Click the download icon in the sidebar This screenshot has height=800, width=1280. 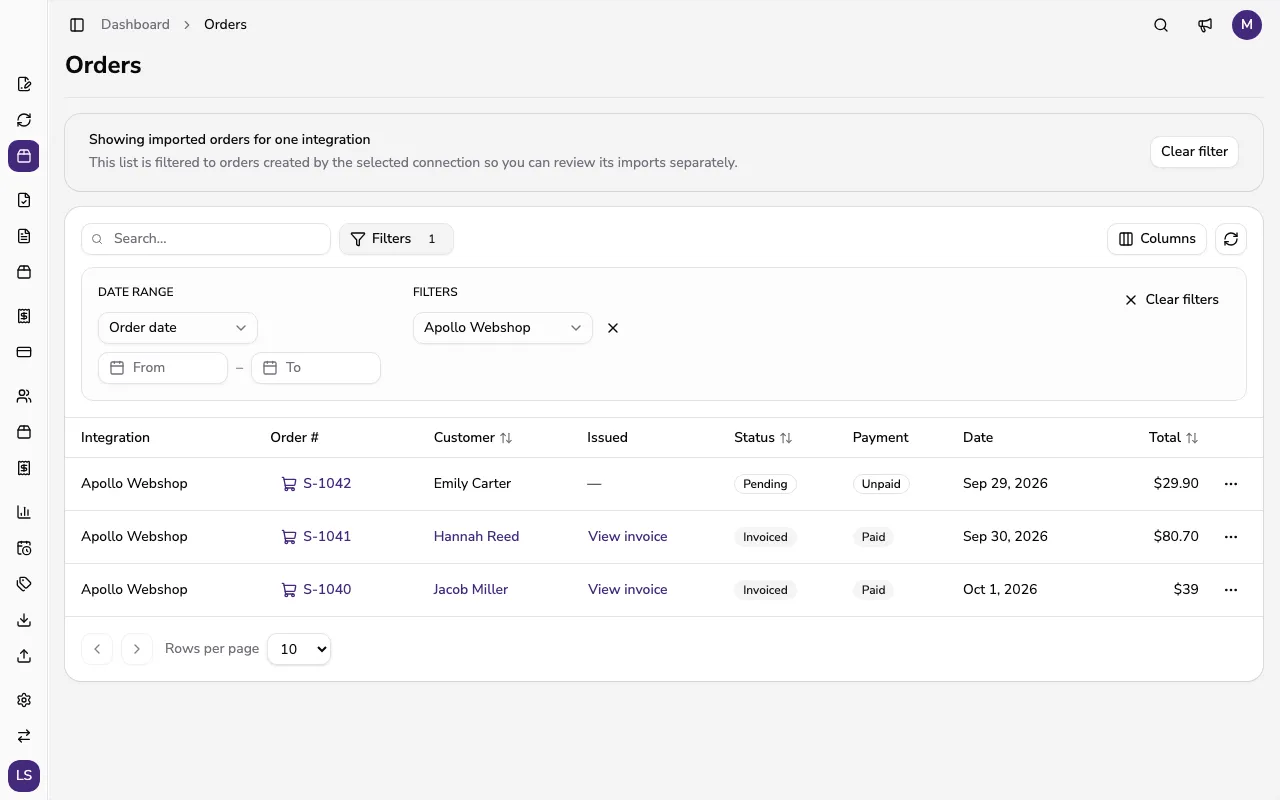pyautogui.click(x=24, y=620)
